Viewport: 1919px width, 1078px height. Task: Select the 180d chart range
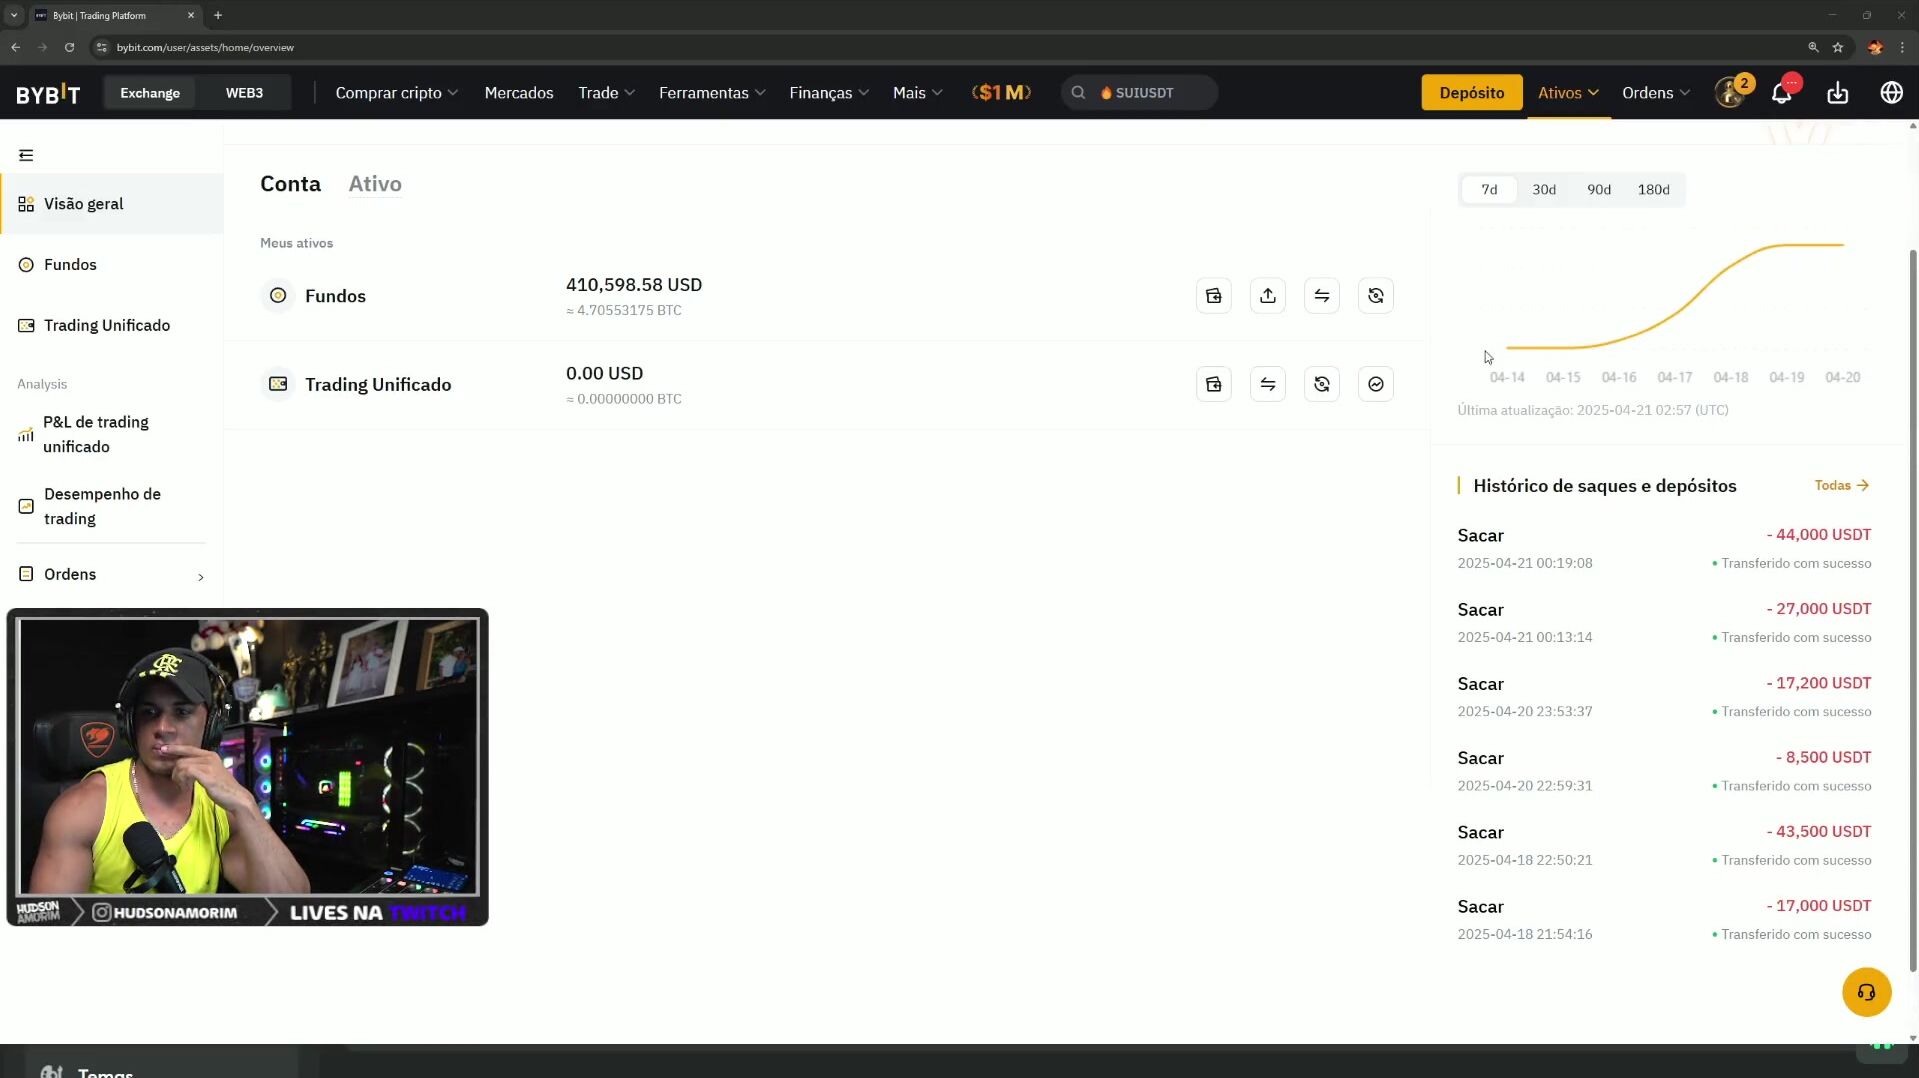coord(1653,190)
